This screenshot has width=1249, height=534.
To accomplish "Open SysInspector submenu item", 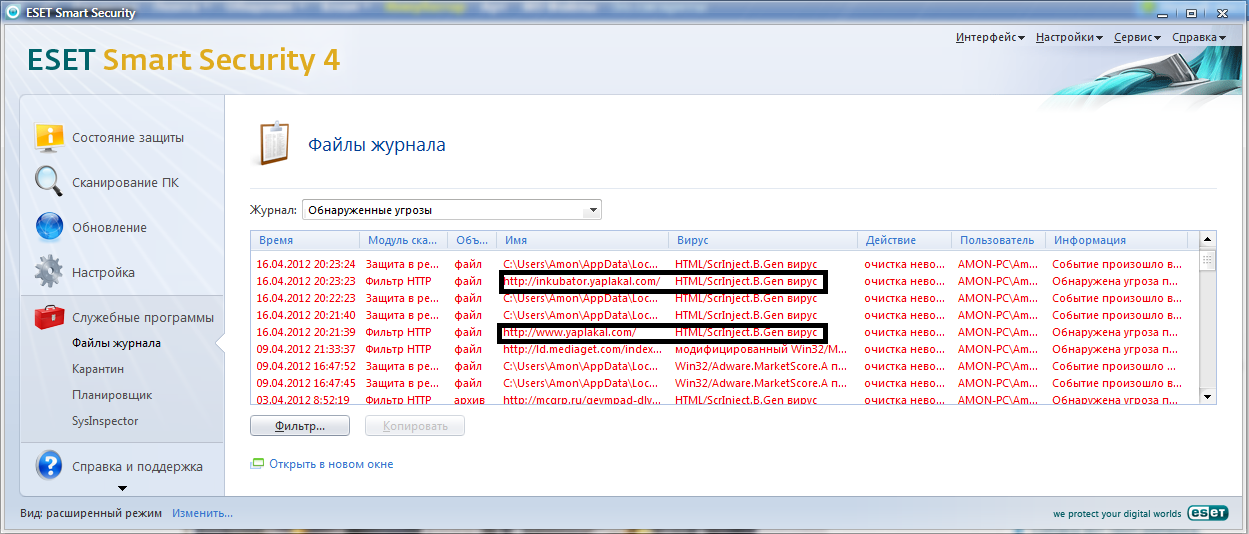I will coord(105,421).
